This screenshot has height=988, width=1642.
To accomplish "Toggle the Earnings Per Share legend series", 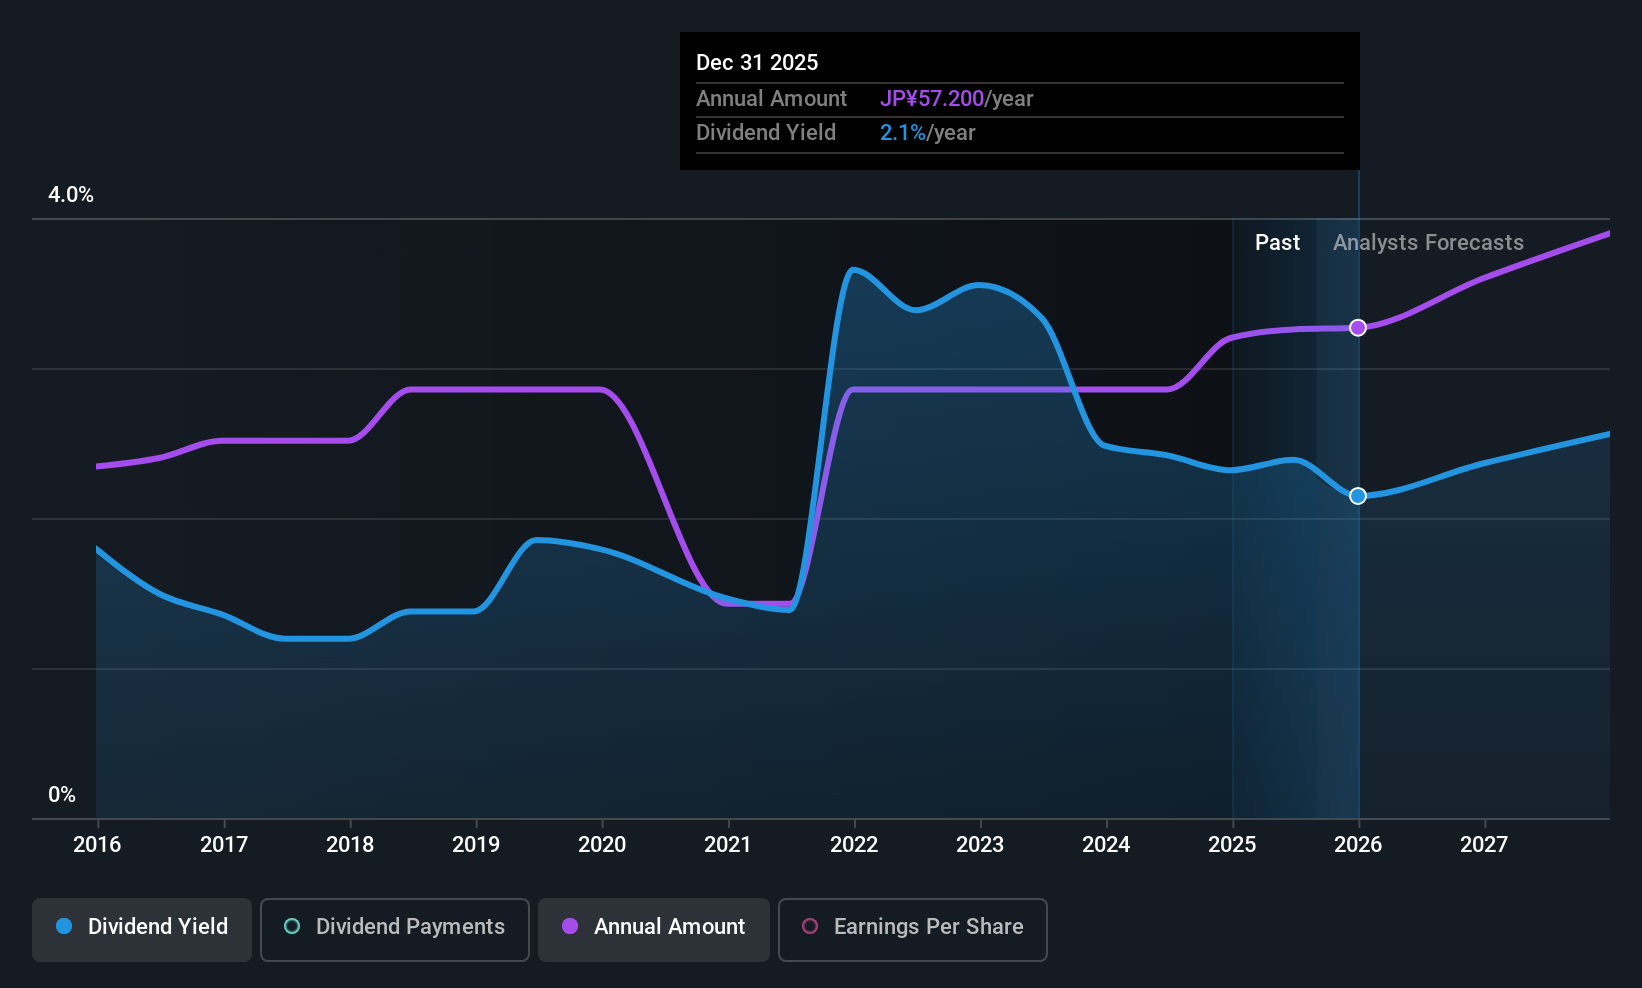I will click(913, 930).
